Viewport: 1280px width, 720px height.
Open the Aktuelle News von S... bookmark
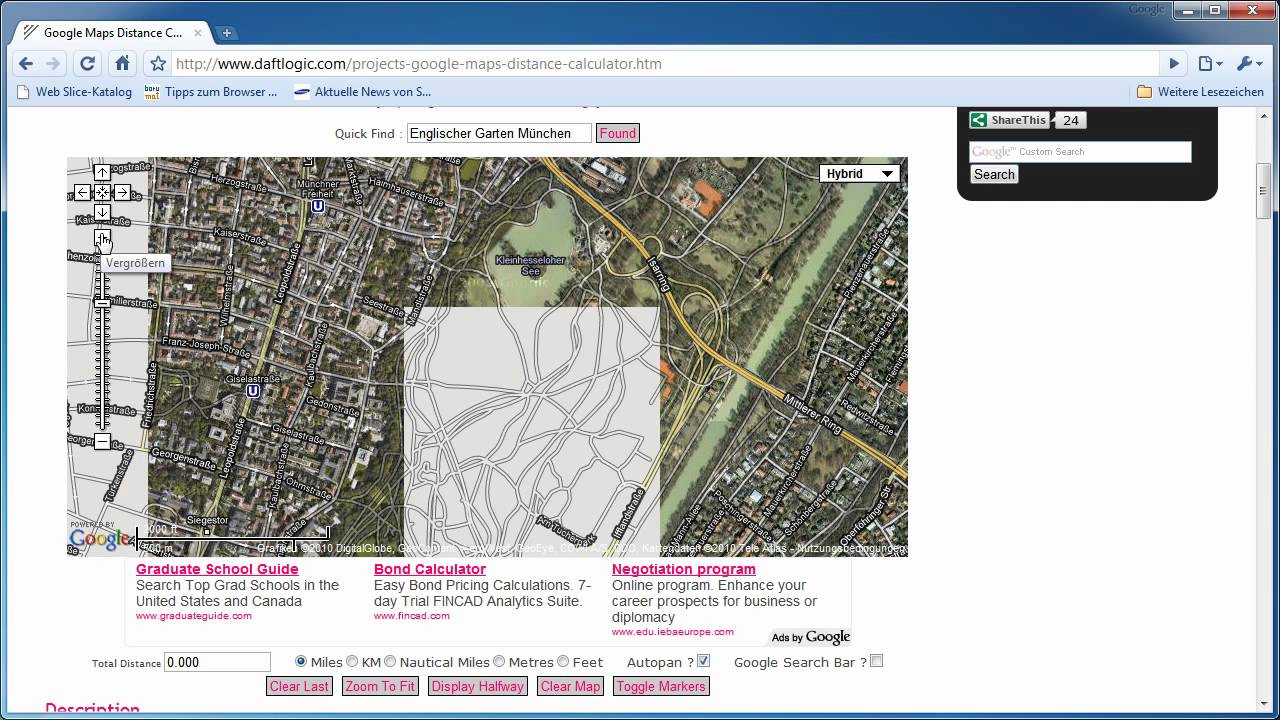point(363,92)
